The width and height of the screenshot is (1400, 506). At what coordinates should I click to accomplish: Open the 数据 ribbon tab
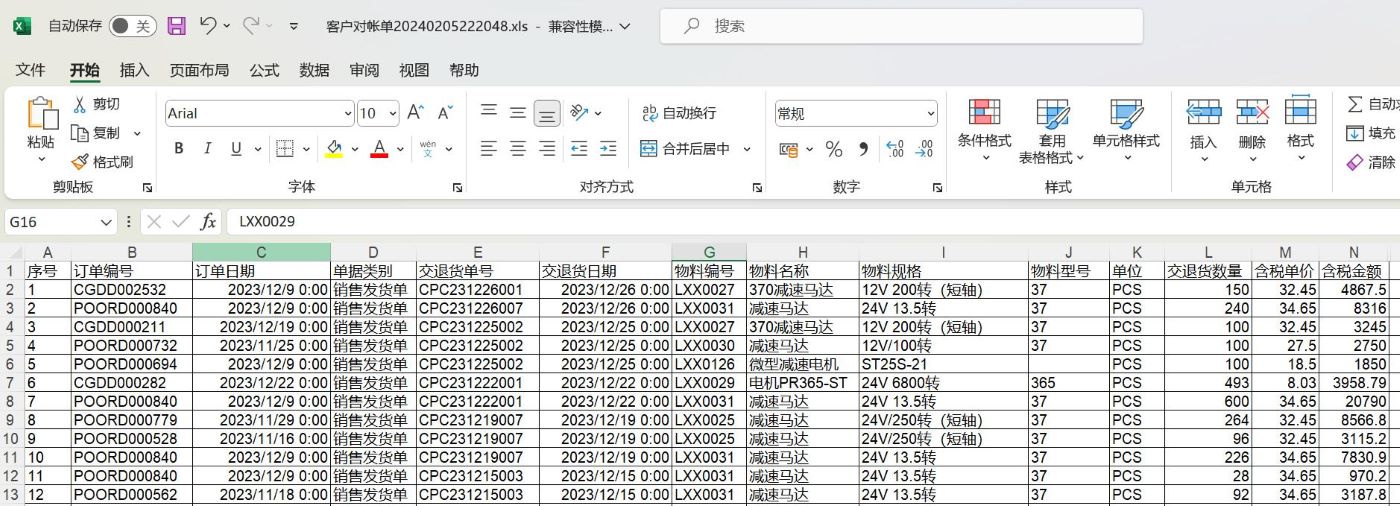pyautogui.click(x=314, y=70)
